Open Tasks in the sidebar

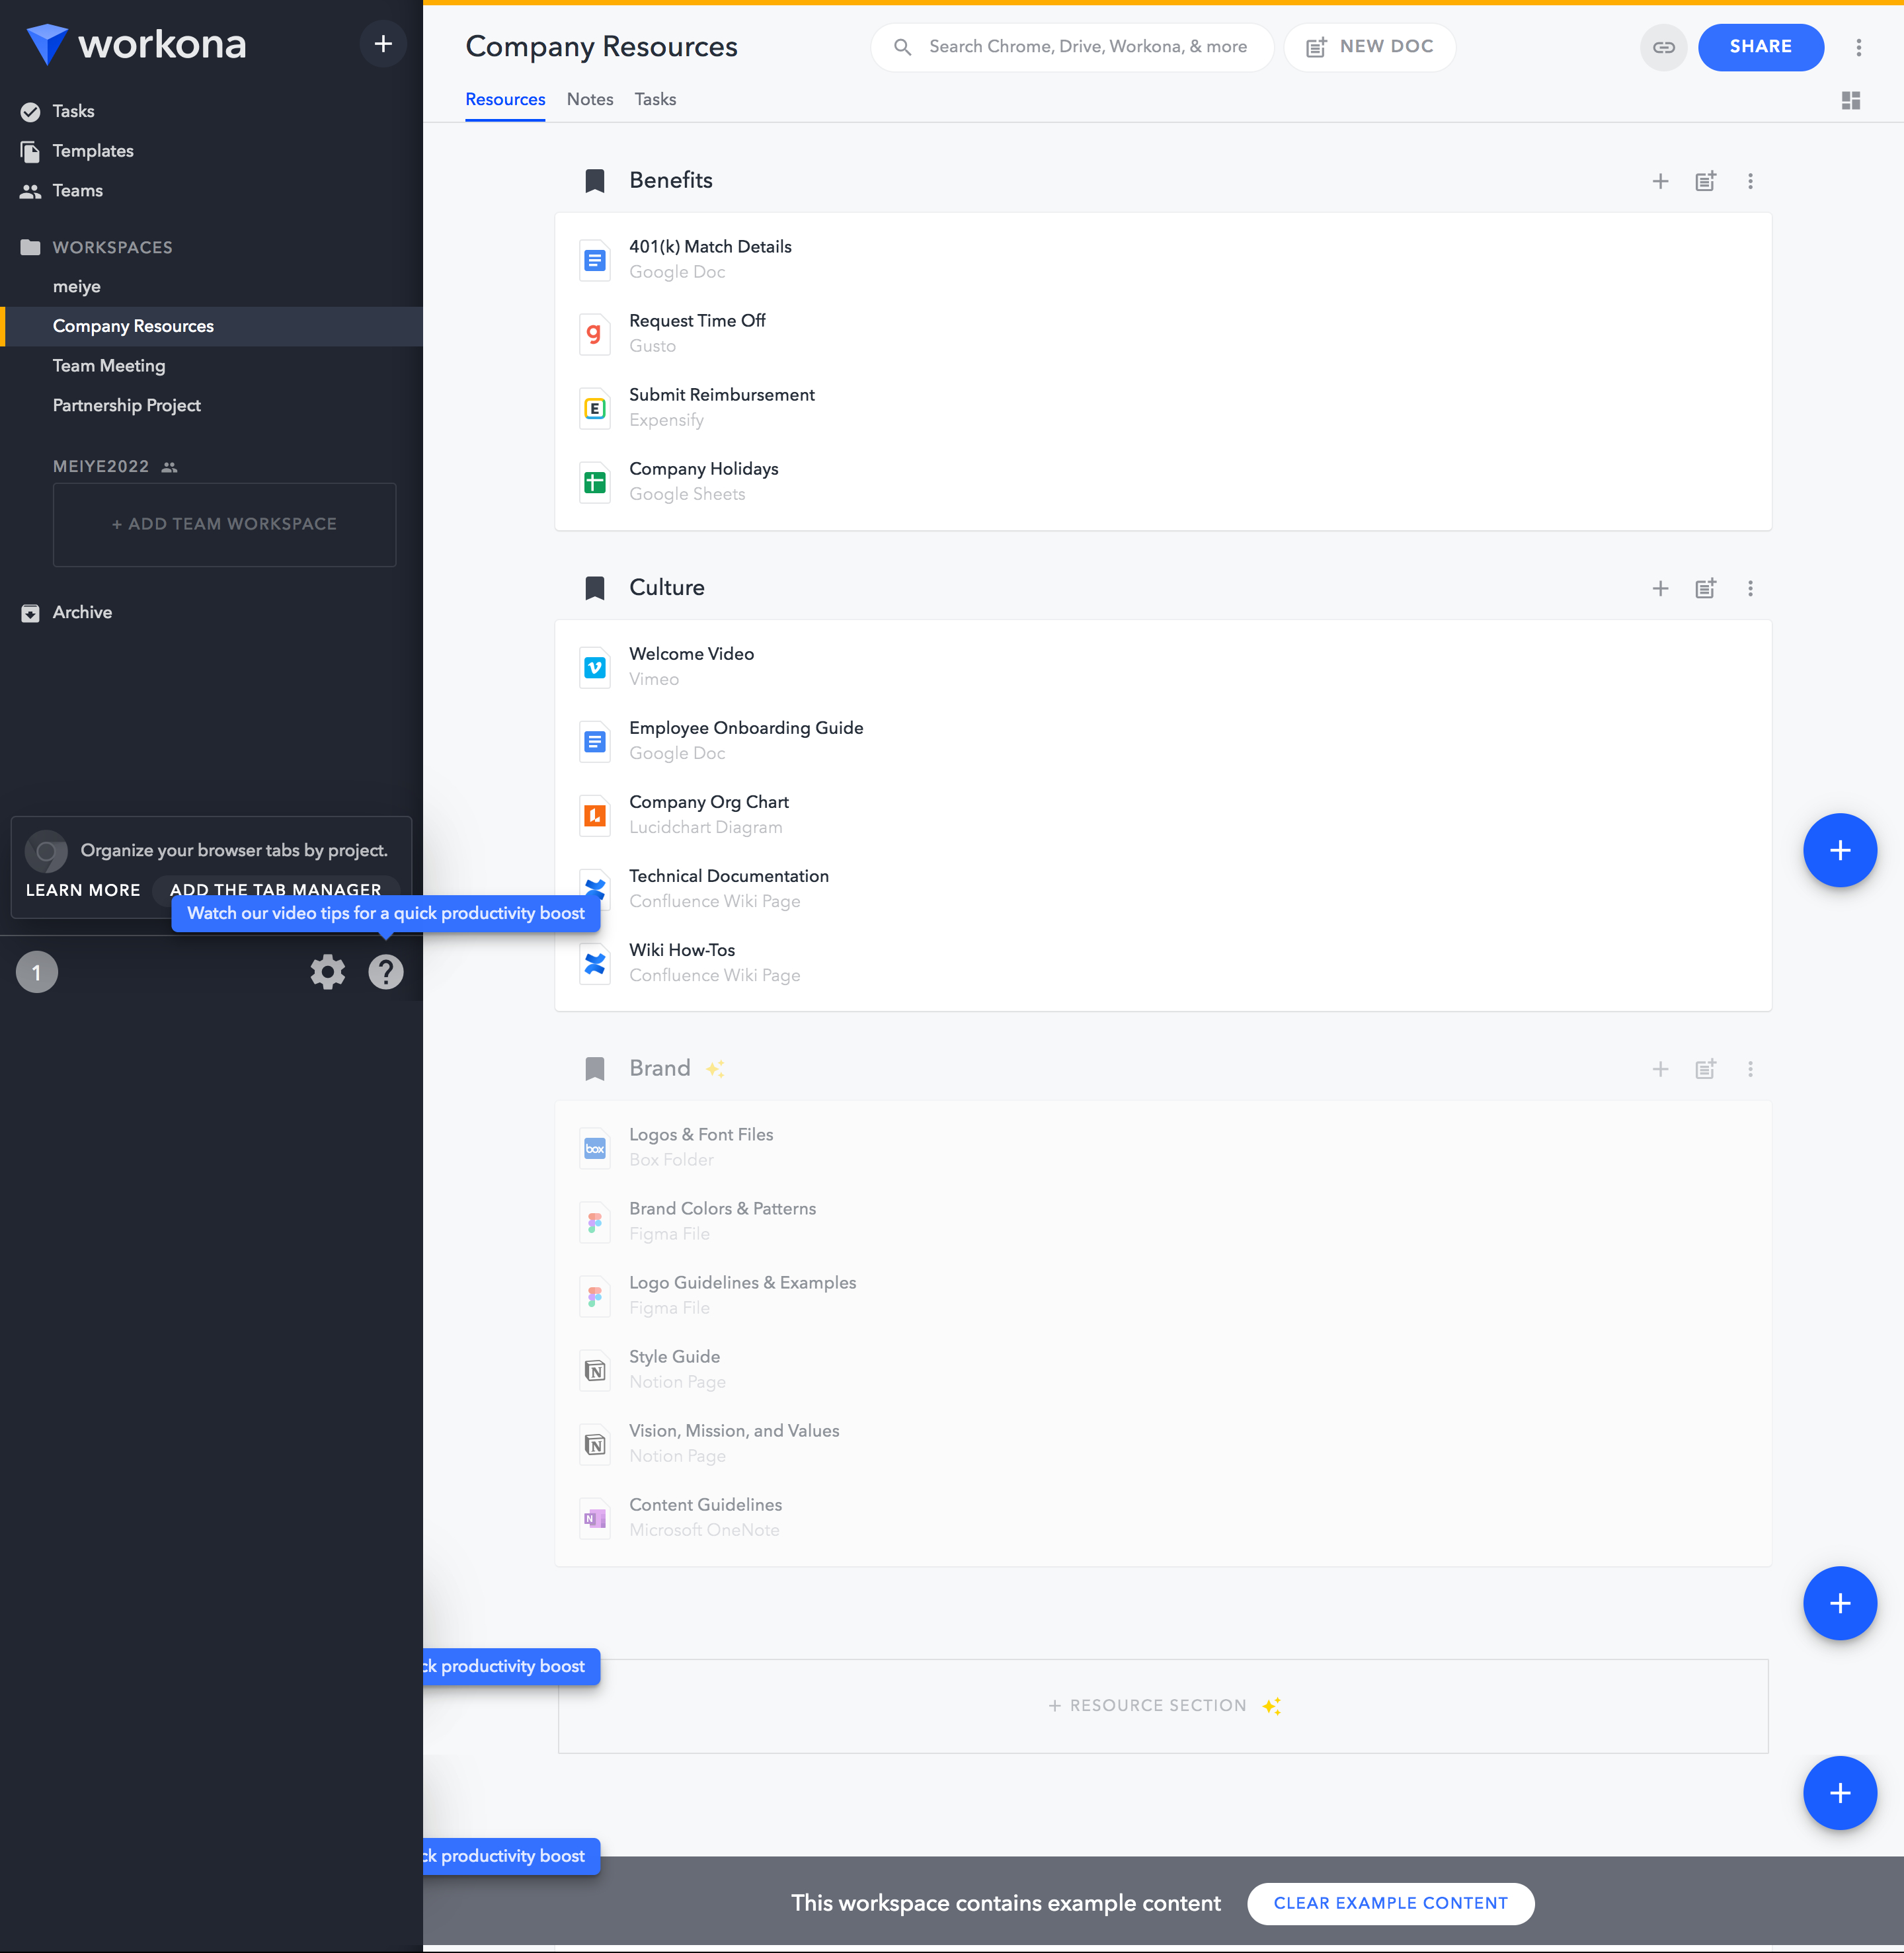tap(73, 111)
